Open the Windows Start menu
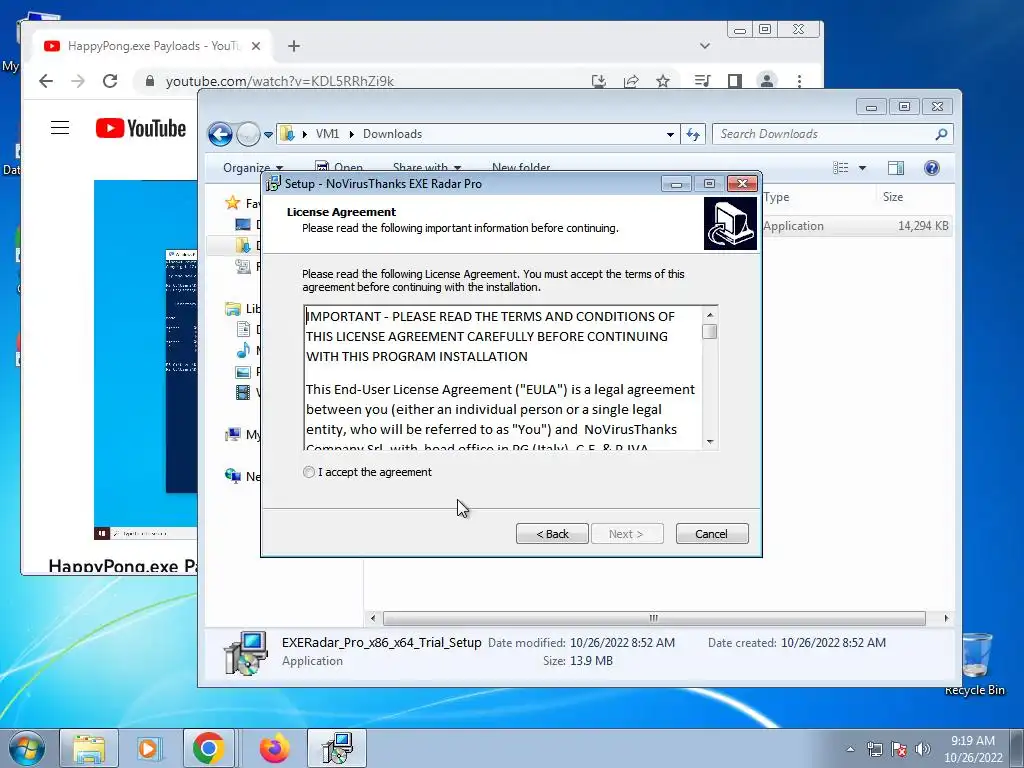Screen dimensions: 1024x768 [27, 748]
